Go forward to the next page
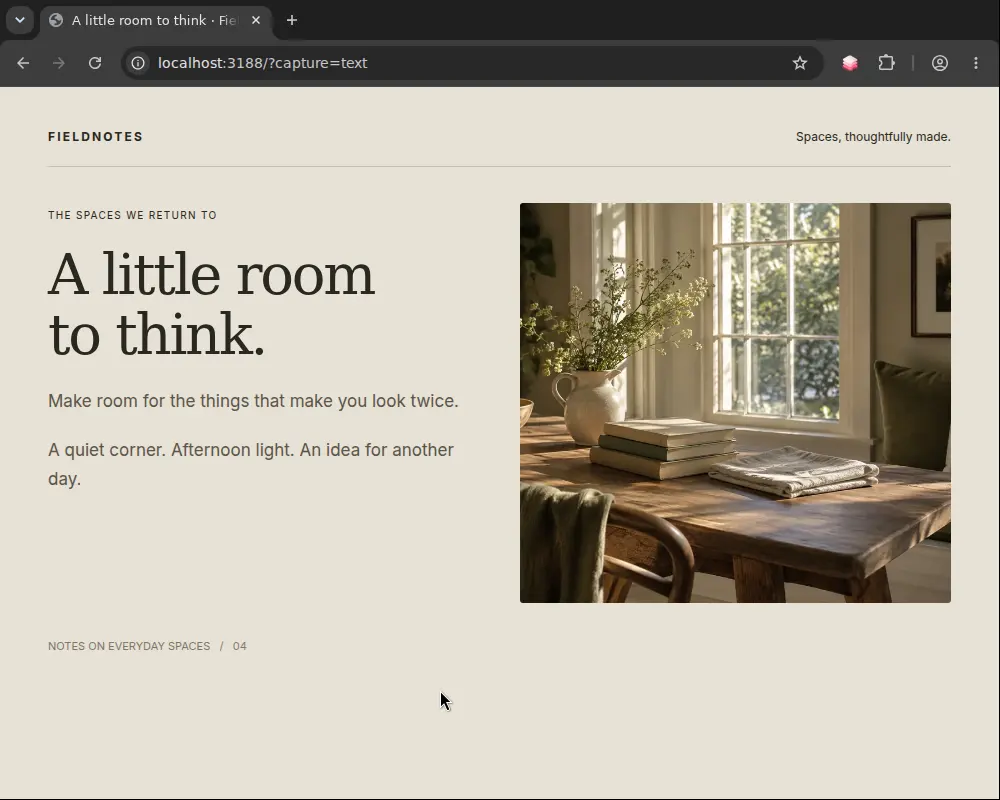 [x=59, y=63]
